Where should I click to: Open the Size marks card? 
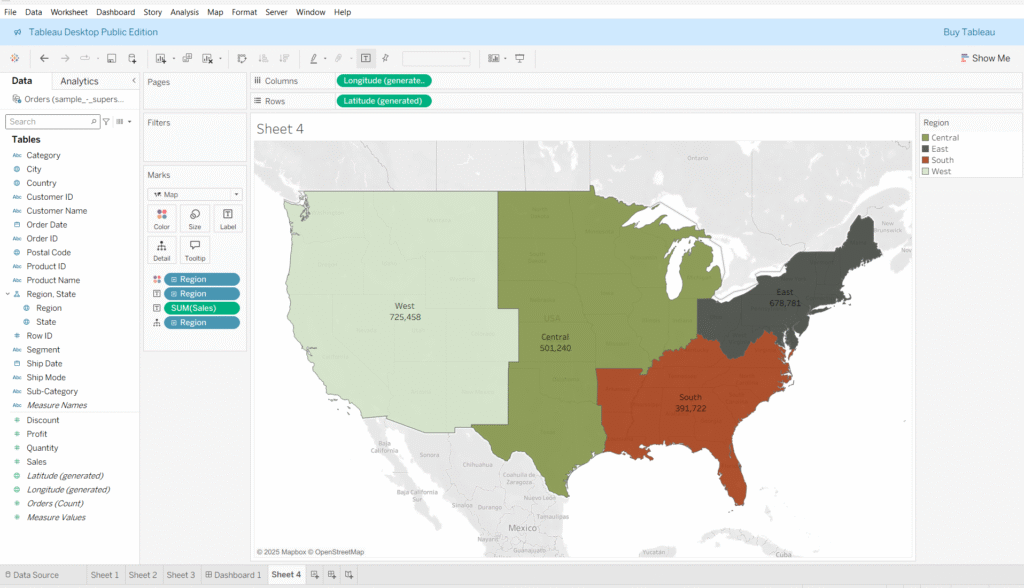coord(194,219)
